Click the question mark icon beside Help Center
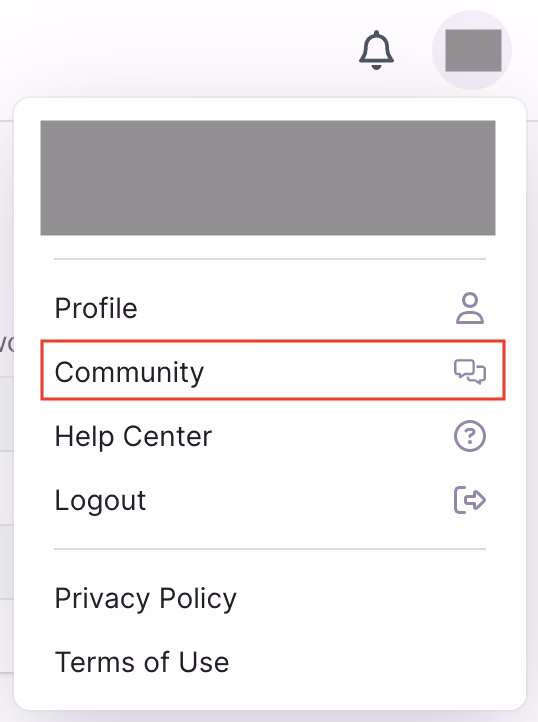 (470, 436)
